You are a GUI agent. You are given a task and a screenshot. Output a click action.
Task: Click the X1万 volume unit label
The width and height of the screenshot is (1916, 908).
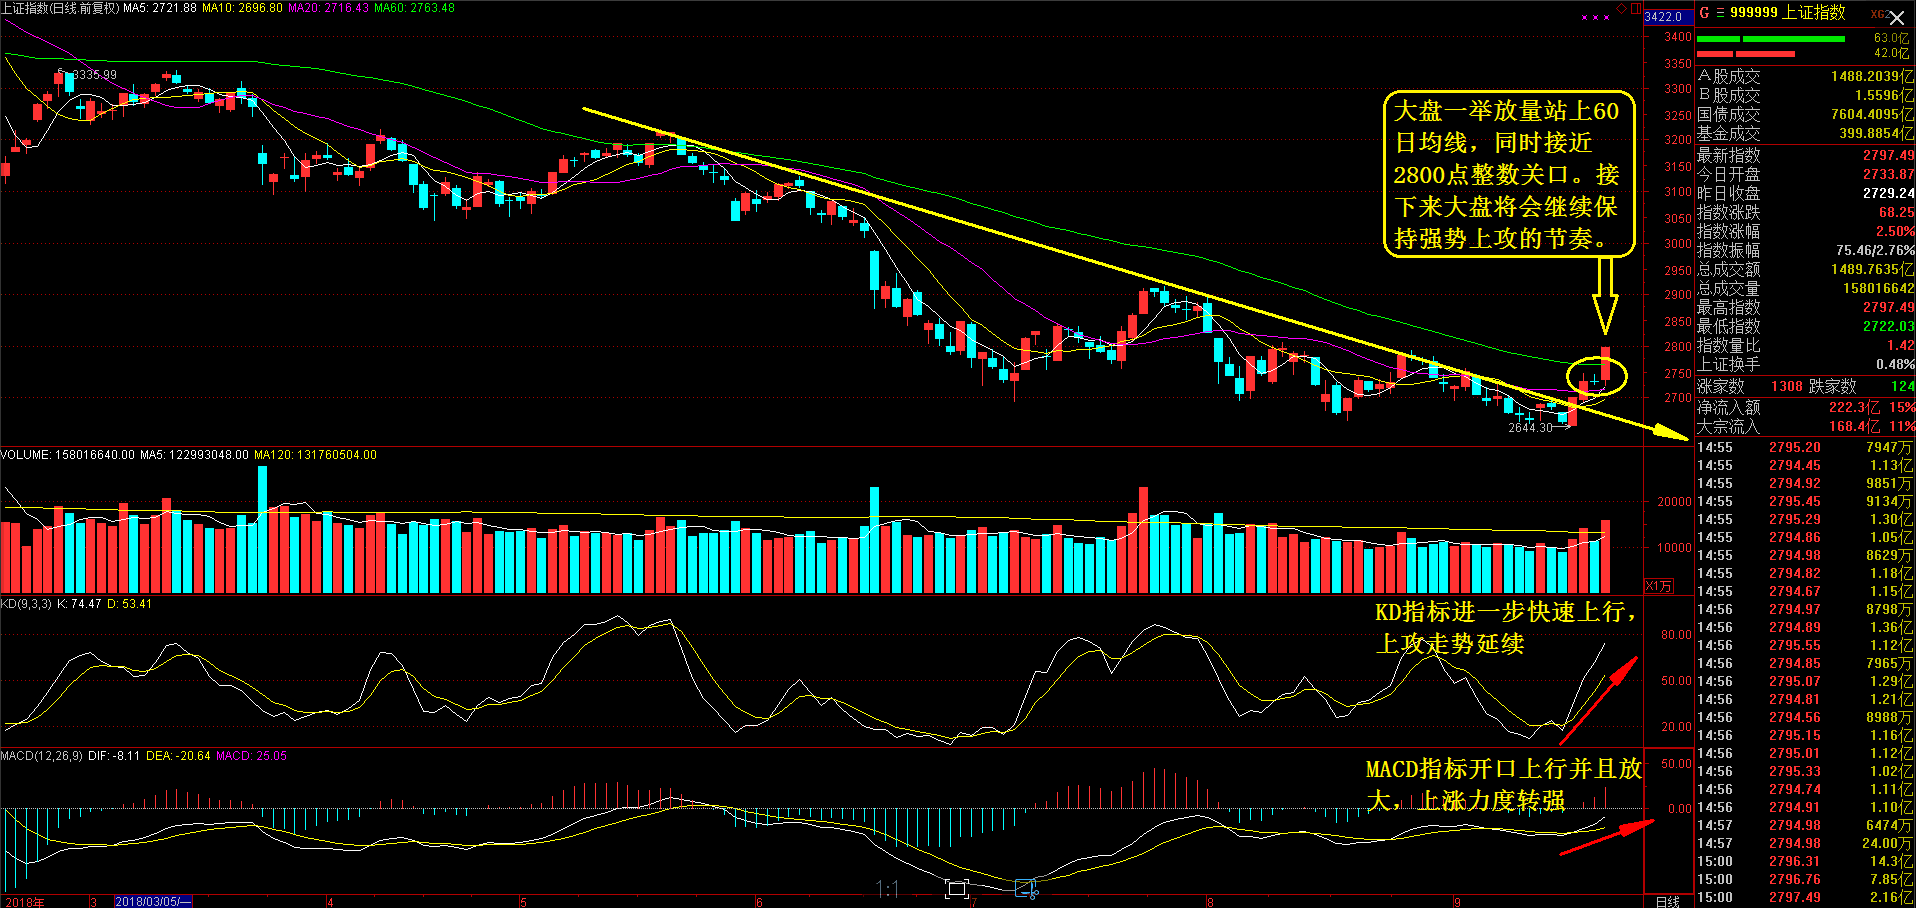pos(1658,586)
